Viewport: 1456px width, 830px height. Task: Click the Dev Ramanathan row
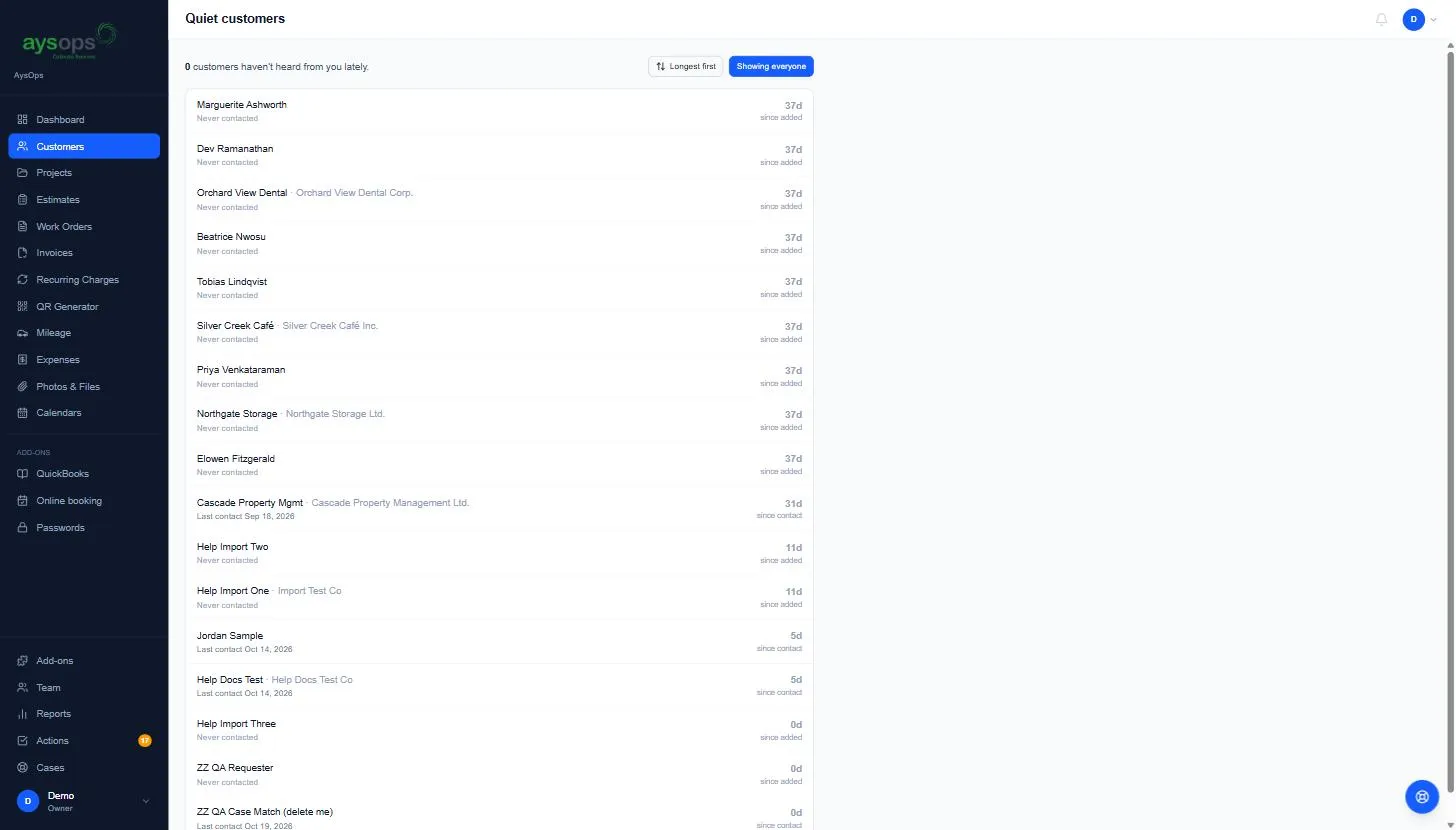pos(499,155)
